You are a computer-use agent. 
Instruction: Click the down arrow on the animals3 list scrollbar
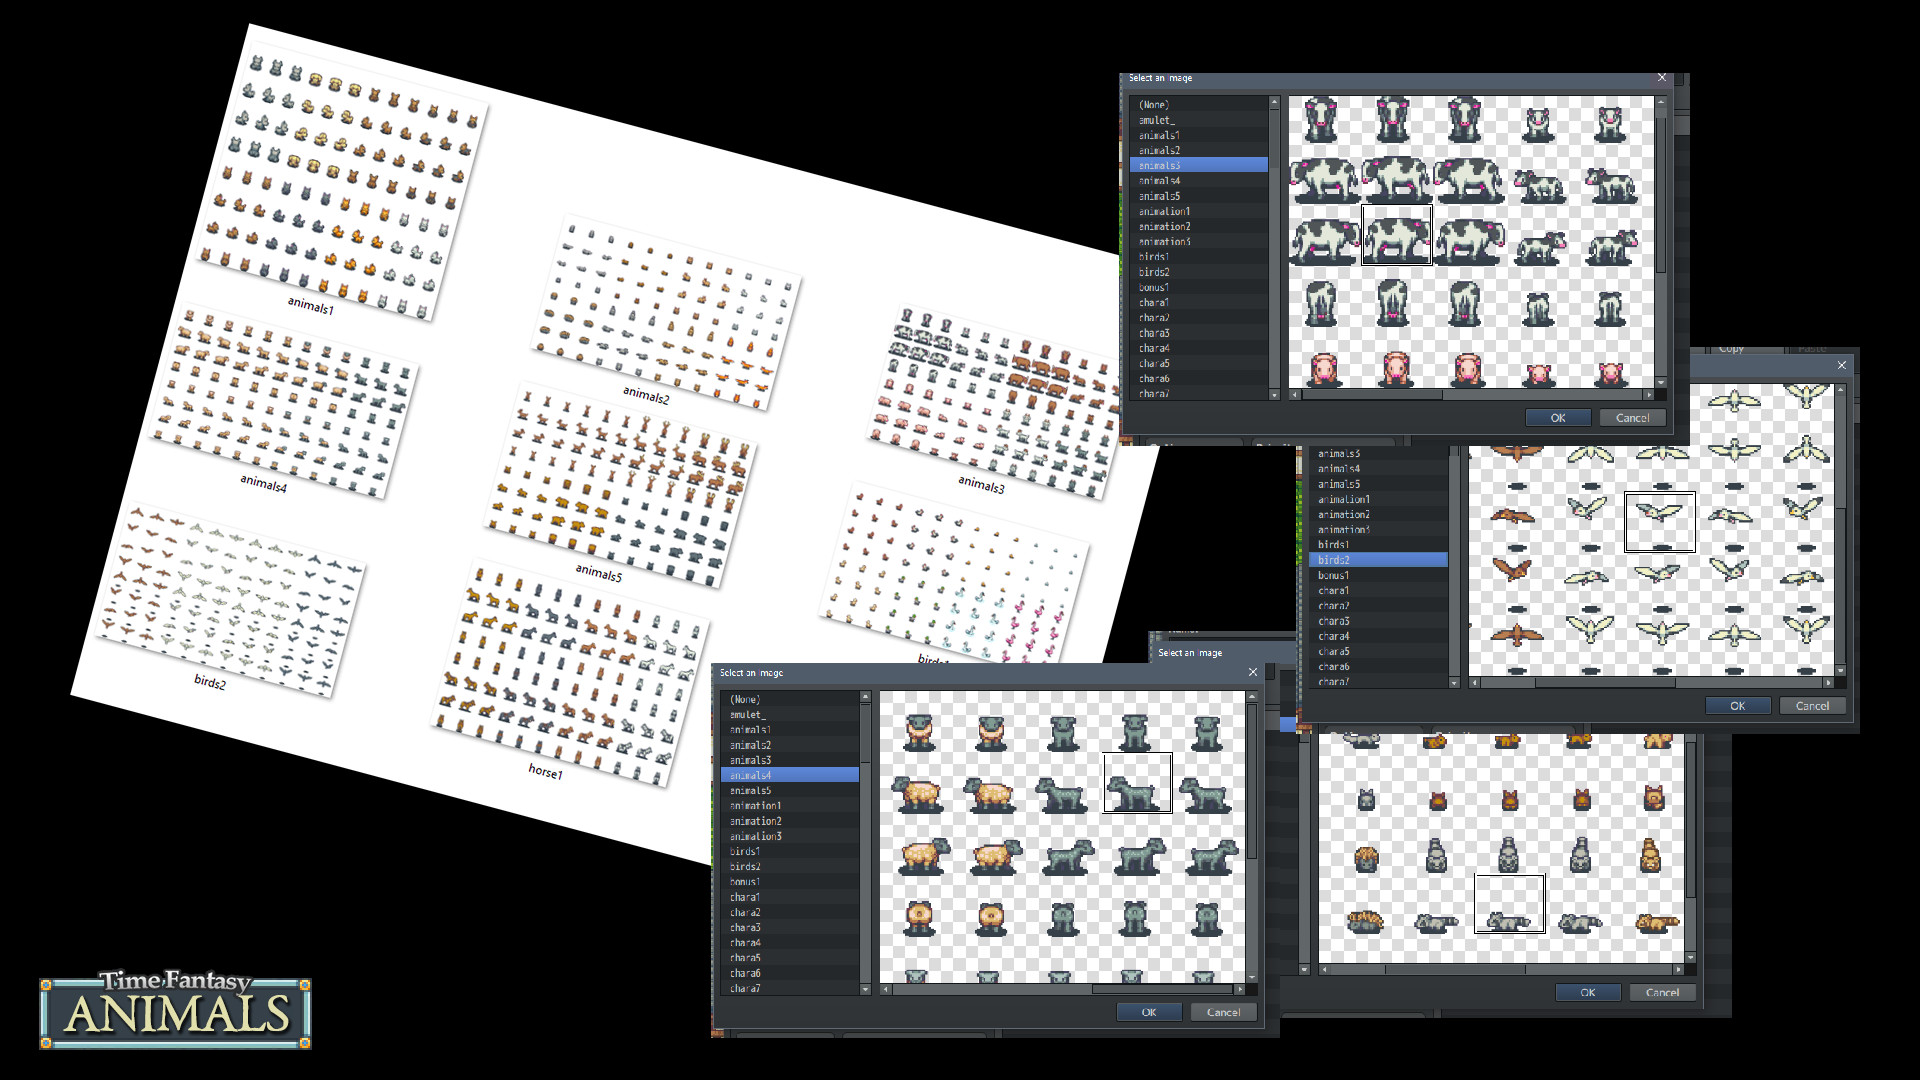[1274, 394]
